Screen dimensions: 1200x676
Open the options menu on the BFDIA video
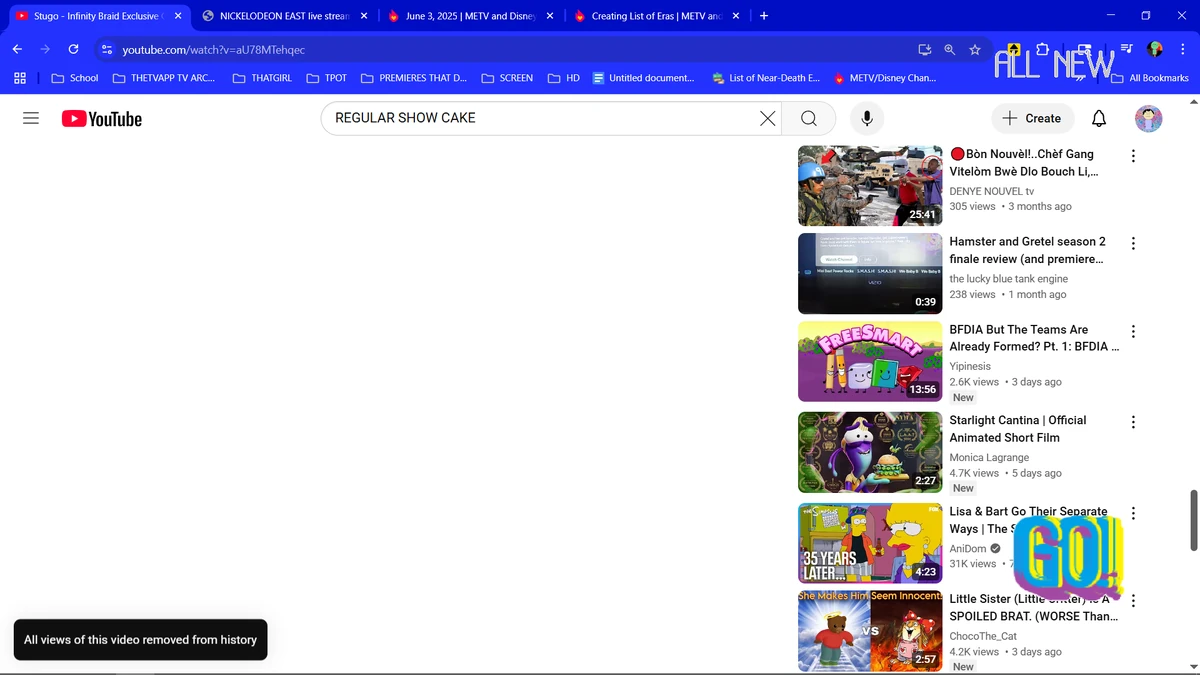pyautogui.click(x=1132, y=332)
